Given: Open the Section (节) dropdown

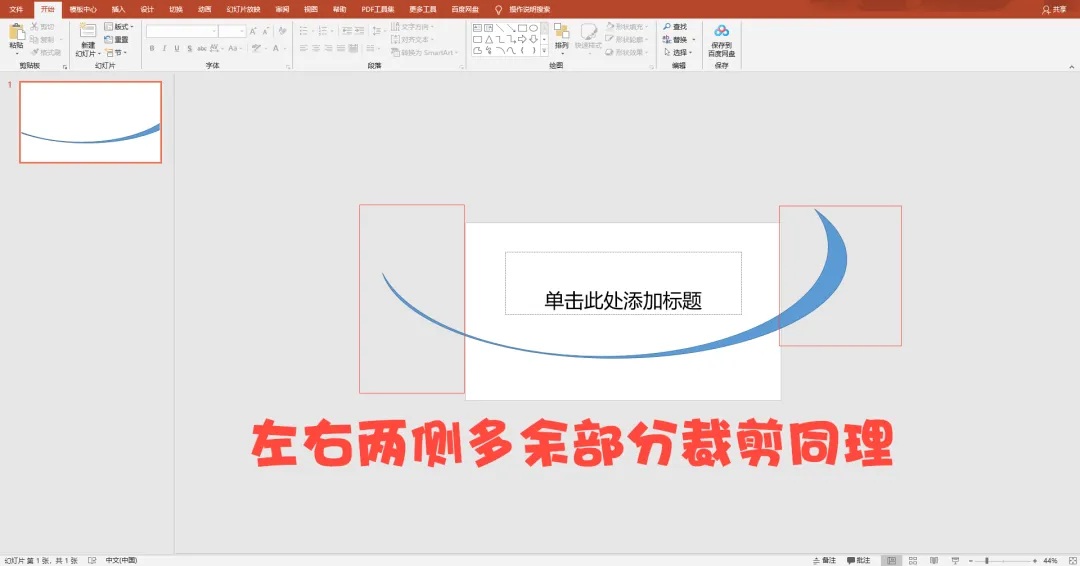Looking at the screenshot, I should [x=116, y=52].
